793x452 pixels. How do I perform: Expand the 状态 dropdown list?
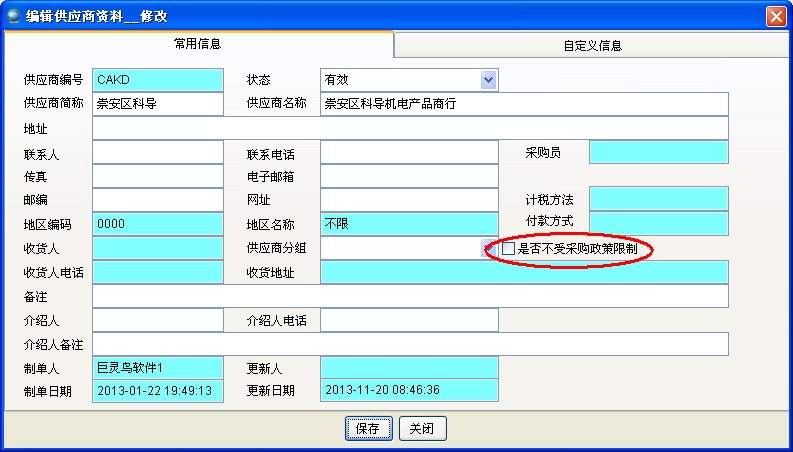488,80
